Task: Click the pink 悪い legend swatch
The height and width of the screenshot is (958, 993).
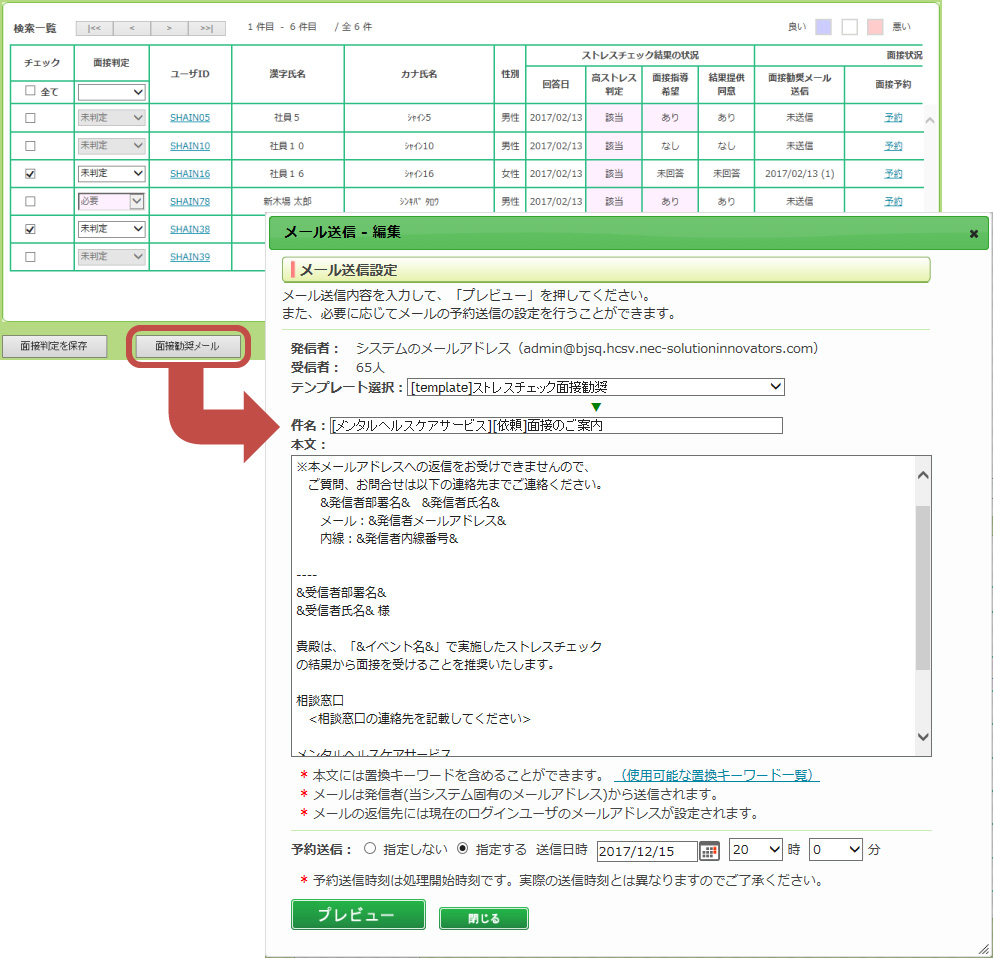Action: click(875, 27)
